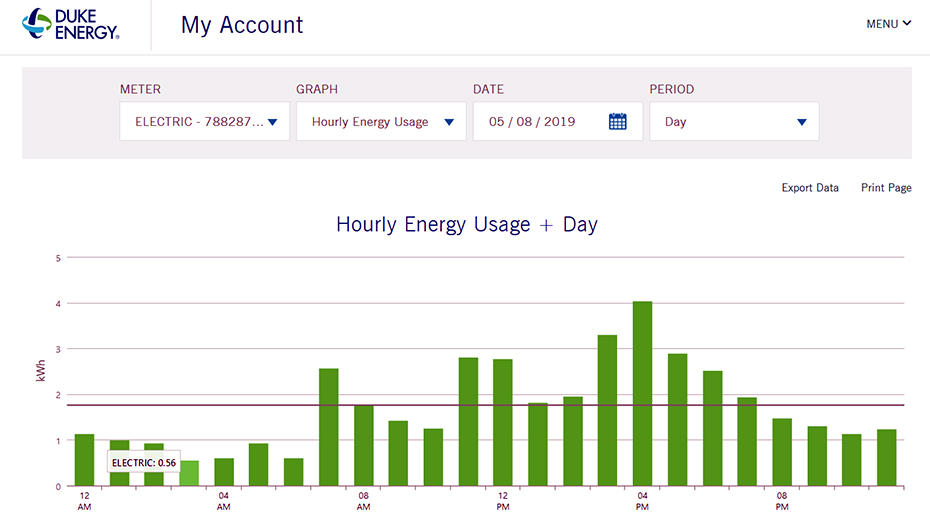The height and width of the screenshot is (518, 930).
Task: Click the 04 AM usage bar
Action: click(x=224, y=472)
